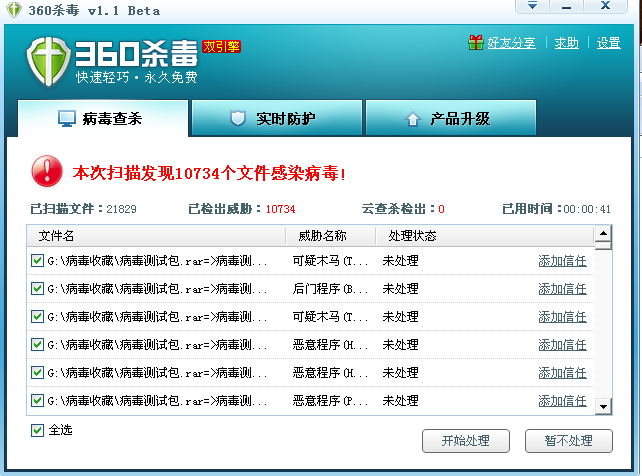Image resolution: width=642 pixels, height=476 pixels.
Task: Toggle the second 恶意程序 (H row checkbox
Action: tap(37, 372)
